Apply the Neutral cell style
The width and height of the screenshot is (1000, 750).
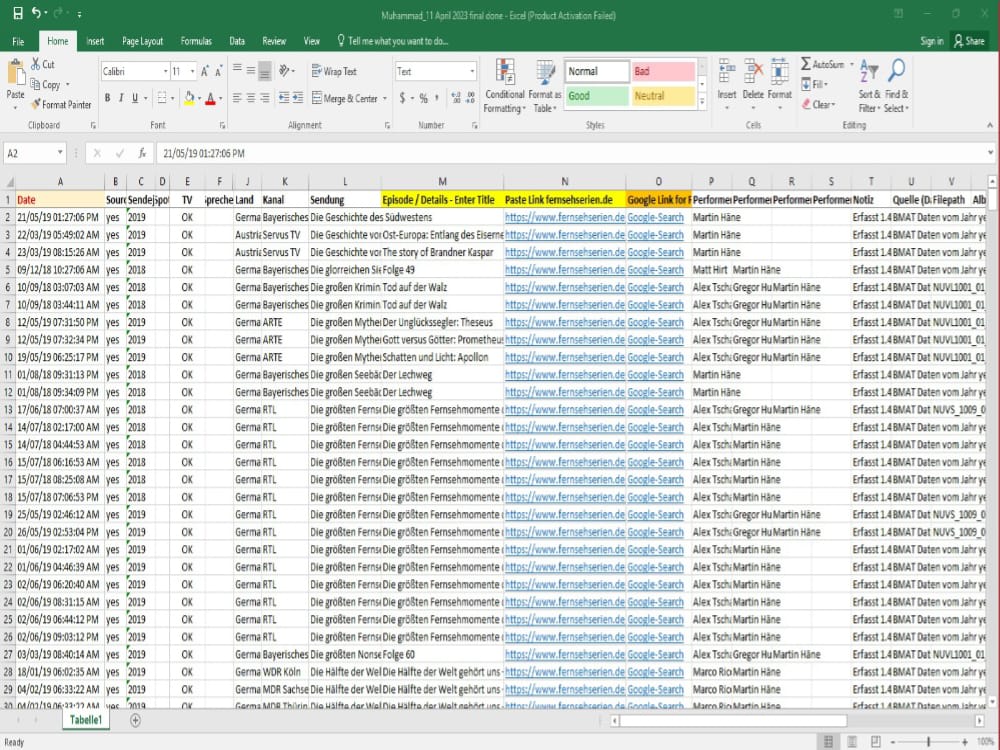point(663,96)
